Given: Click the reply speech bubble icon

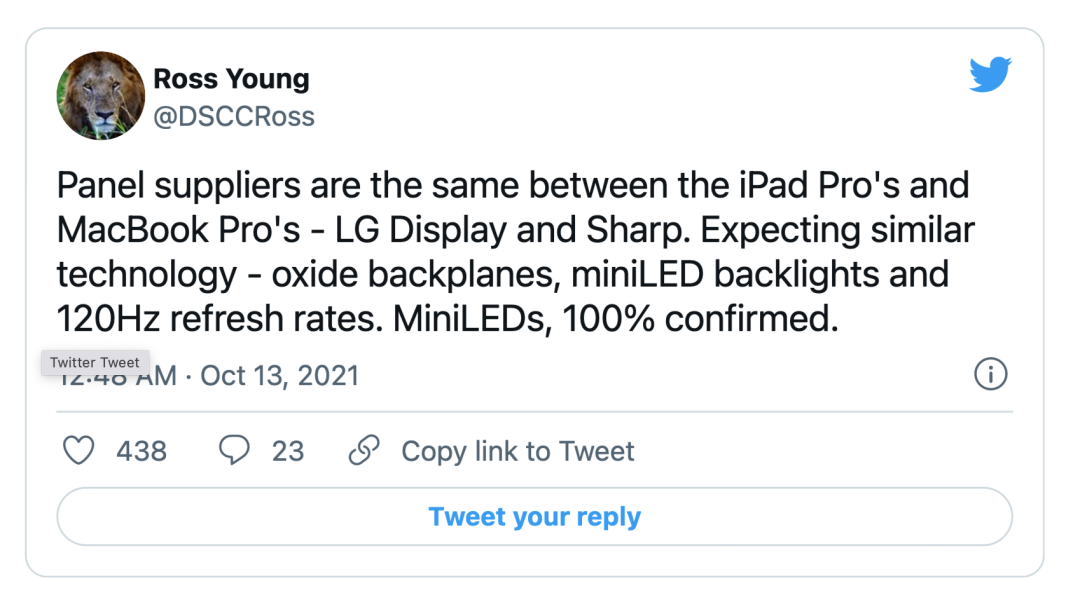Looking at the screenshot, I should [234, 451].
